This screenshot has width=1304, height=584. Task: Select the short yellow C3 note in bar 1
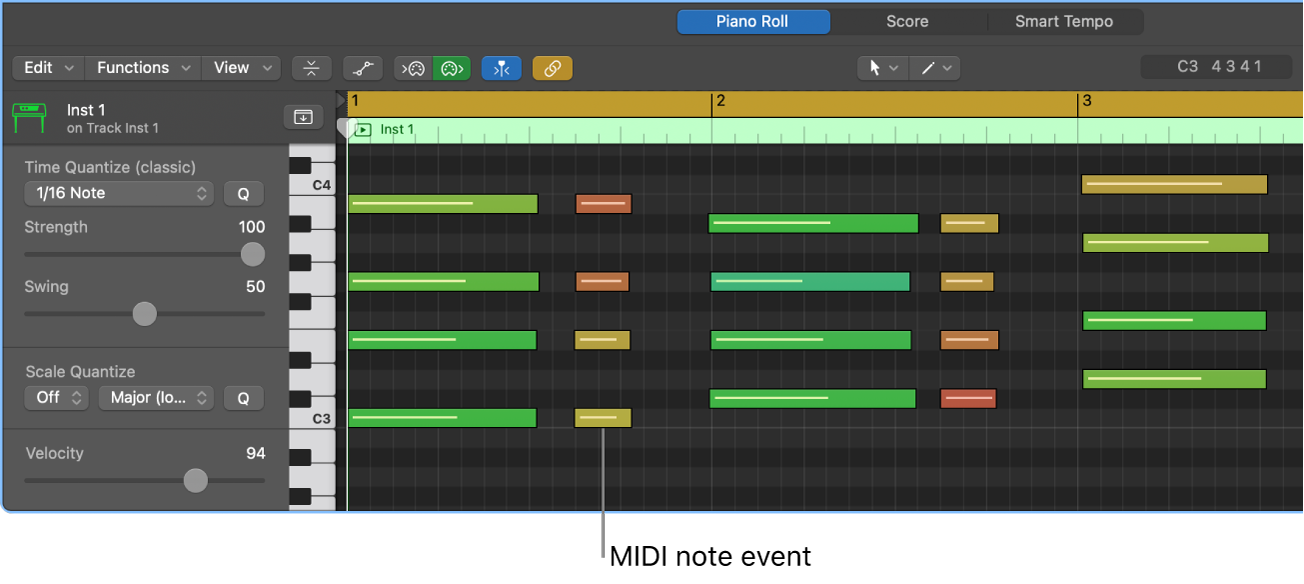click(603, 418)
